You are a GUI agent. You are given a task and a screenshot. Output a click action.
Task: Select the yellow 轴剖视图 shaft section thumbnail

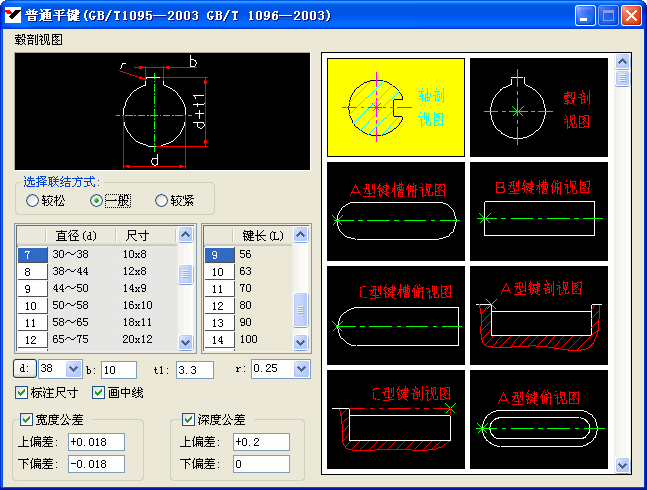click(396, 106)
